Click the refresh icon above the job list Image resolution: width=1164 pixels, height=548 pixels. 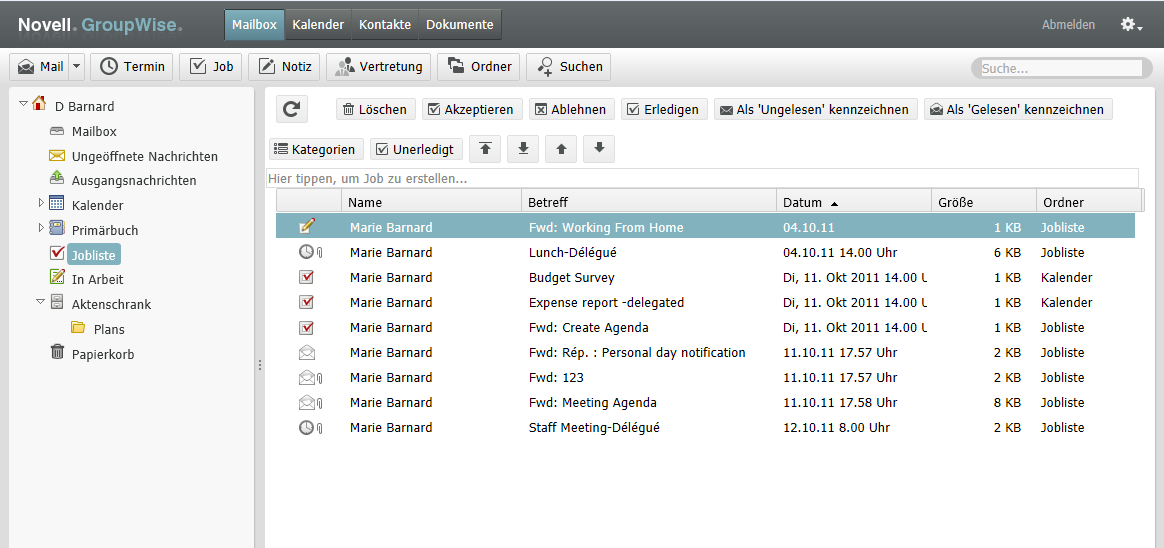pos(291,110)
